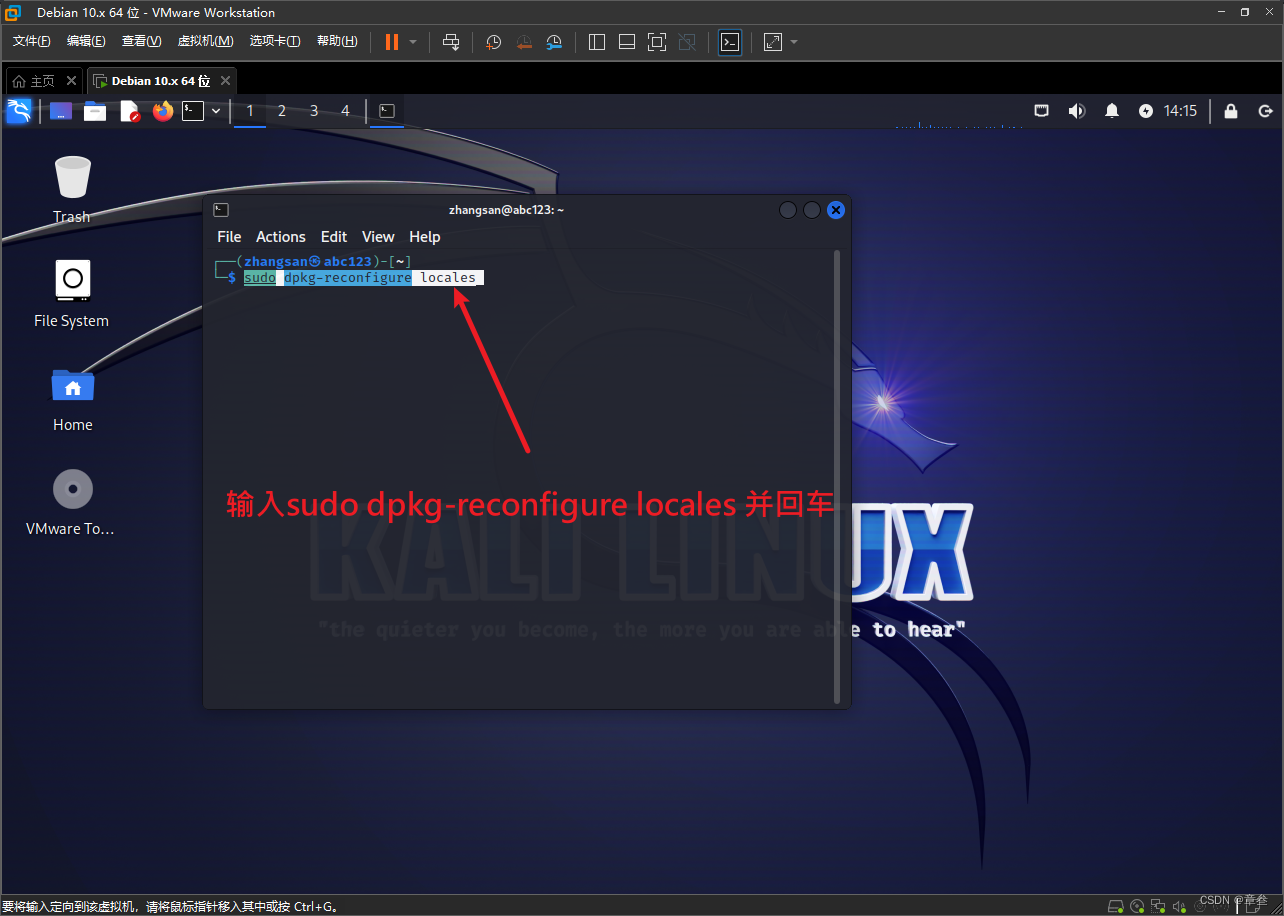Open the Actions menu in terminal
Viewport: 1284px width, 916px height.
pyautogui.click(x=281, y=237)
